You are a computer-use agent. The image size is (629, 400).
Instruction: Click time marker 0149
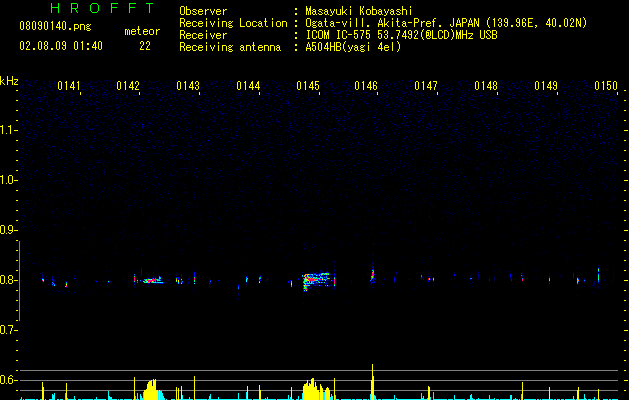[x=546, y=86]
